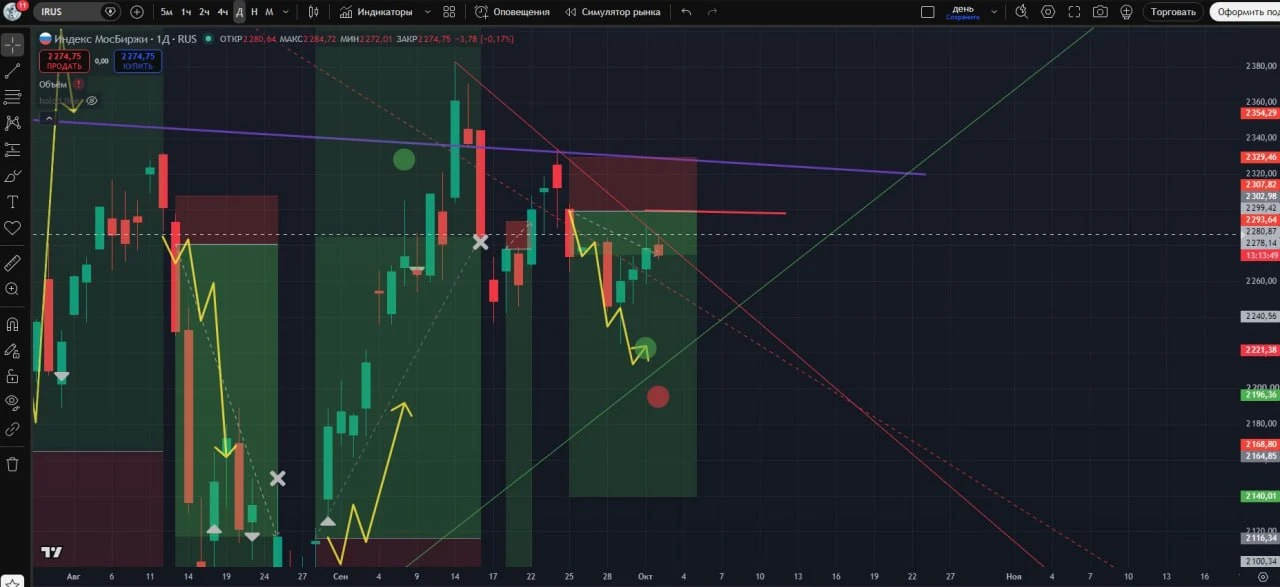Toggle lock all drawings padlock
This screenshot has height=587, width=1280.
click(x=13, y=376)
